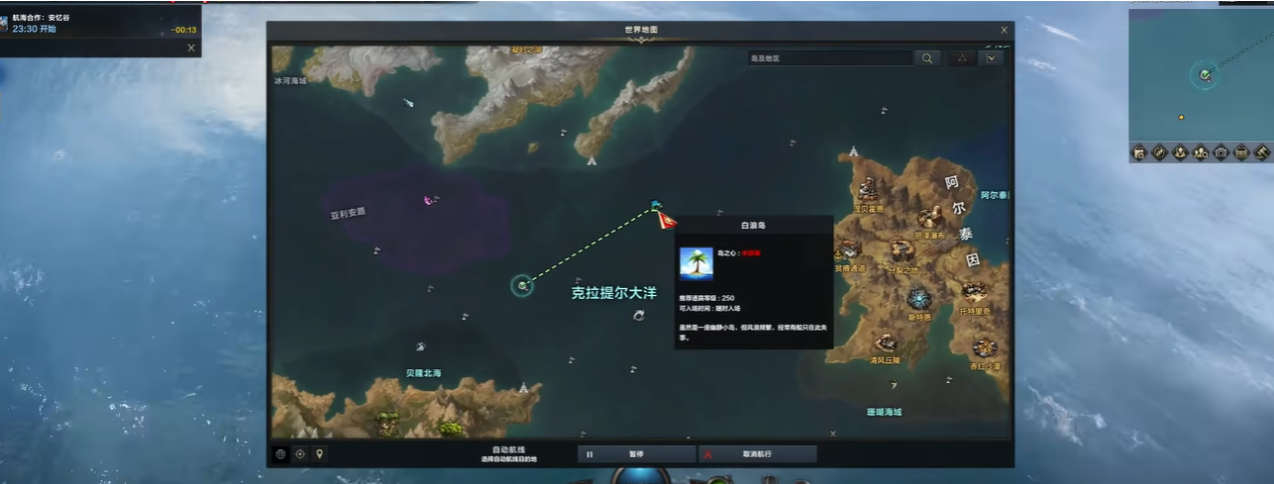This screenshot has width=1274, height=484.
Task: Click the purple ghost ship icon
Action: [x=429, y=200]
